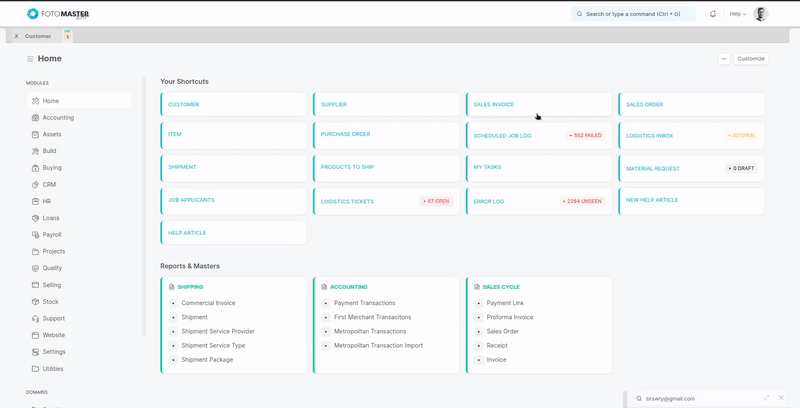Expand the chat search box widget

tap(767, 398)
